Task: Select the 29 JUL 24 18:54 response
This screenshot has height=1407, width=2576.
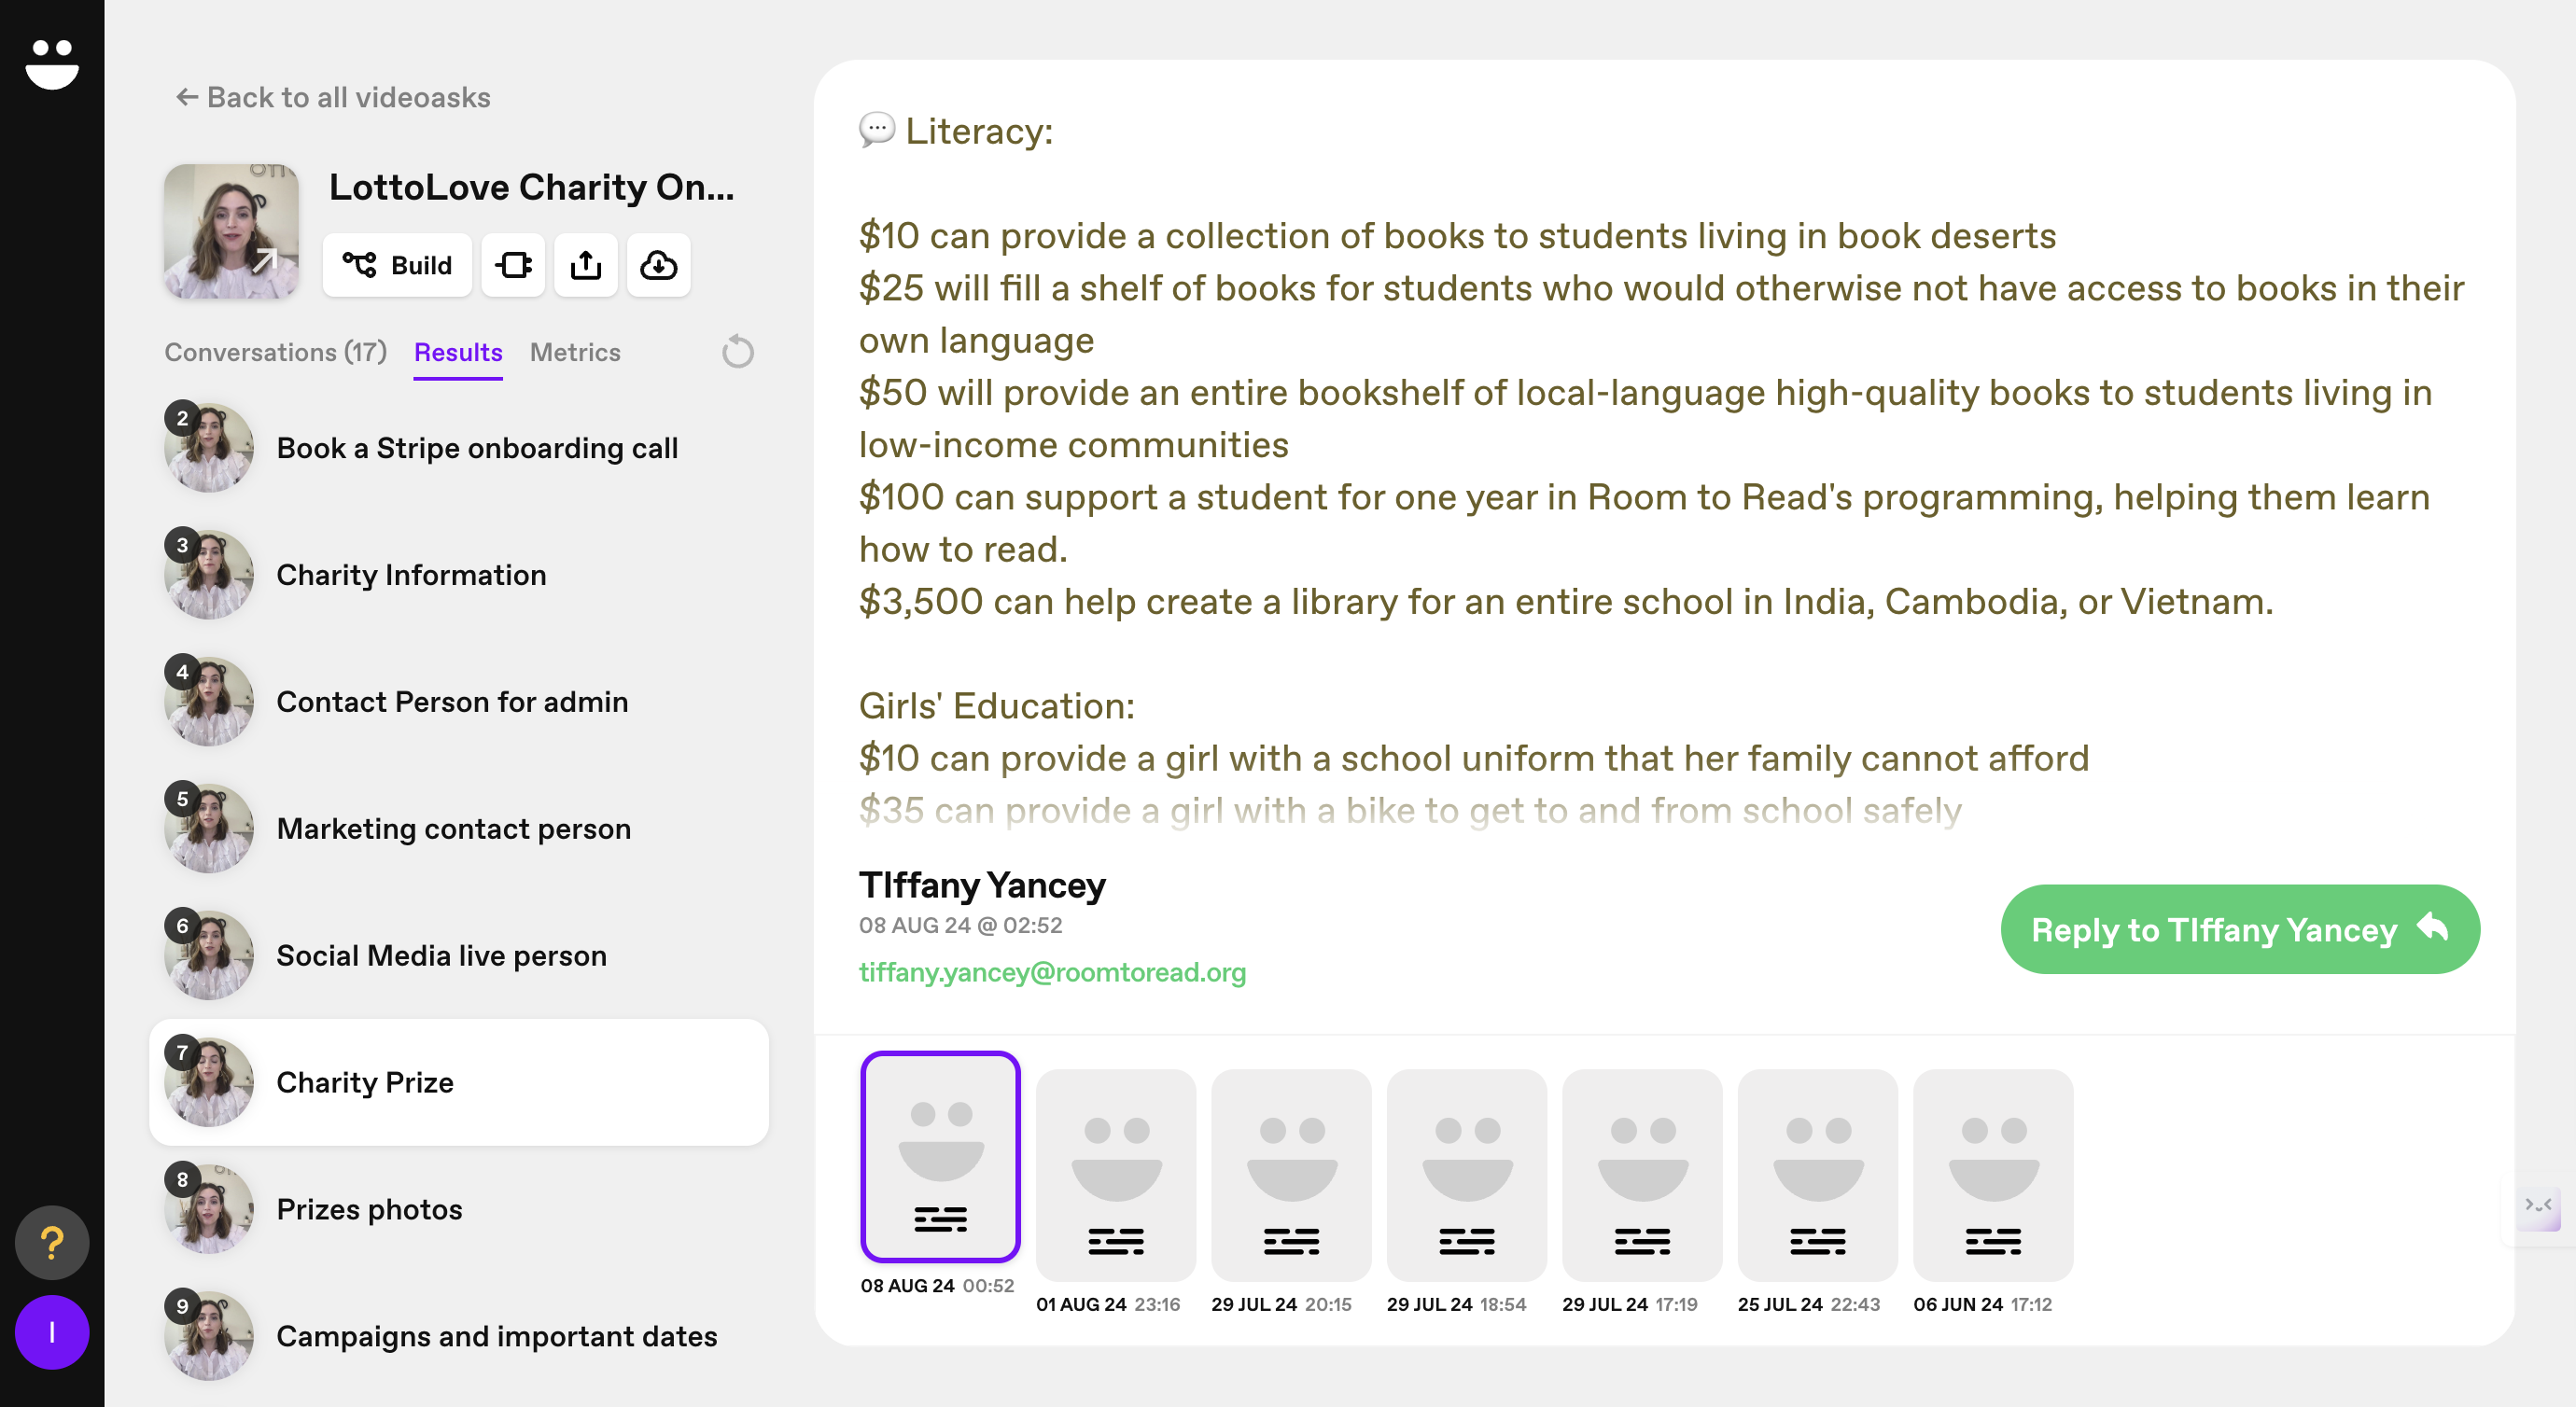Action: point(1466,1175)
